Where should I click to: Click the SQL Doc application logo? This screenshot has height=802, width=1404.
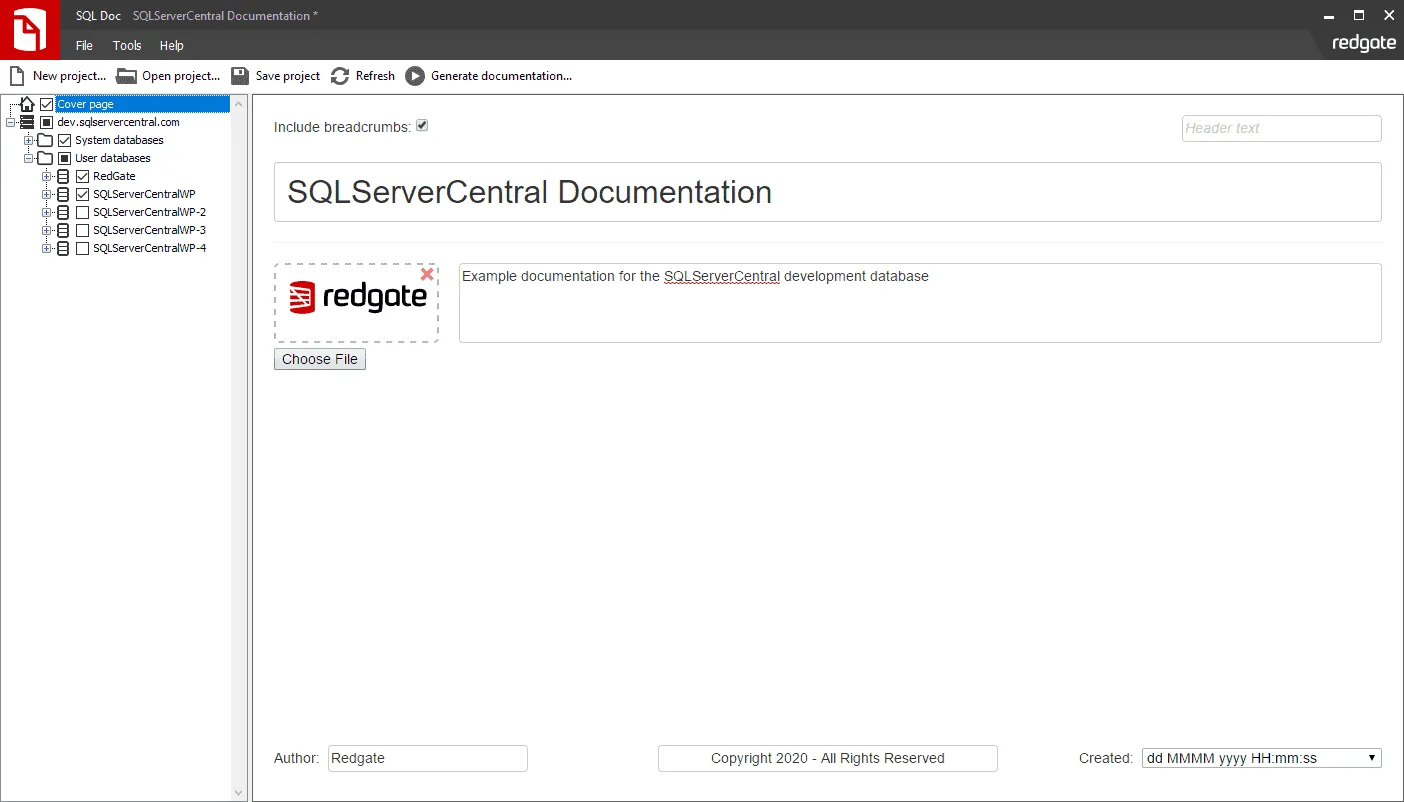[29, 29]
